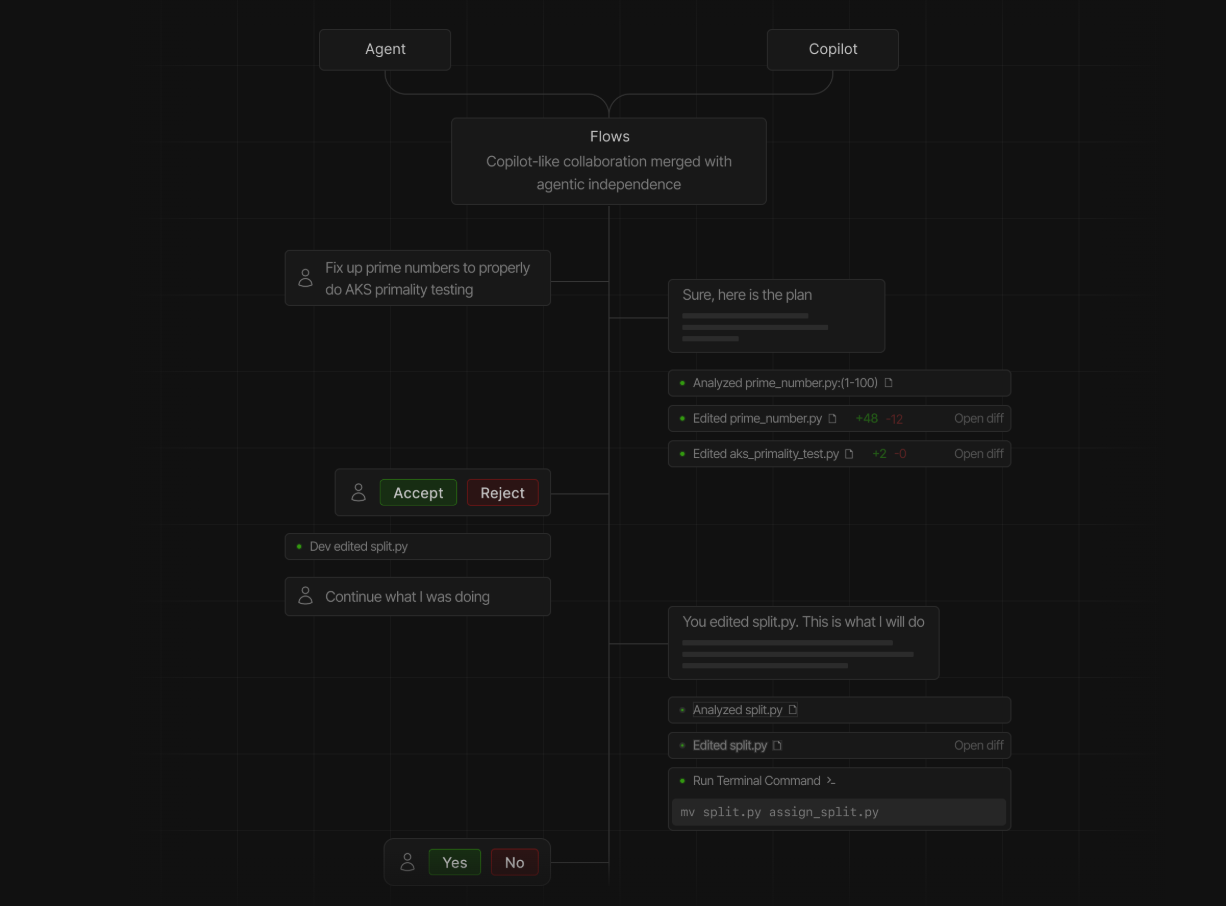Click user icon in Continue what I was doing
The image size is (1226, 906).
tap(306, 597)
